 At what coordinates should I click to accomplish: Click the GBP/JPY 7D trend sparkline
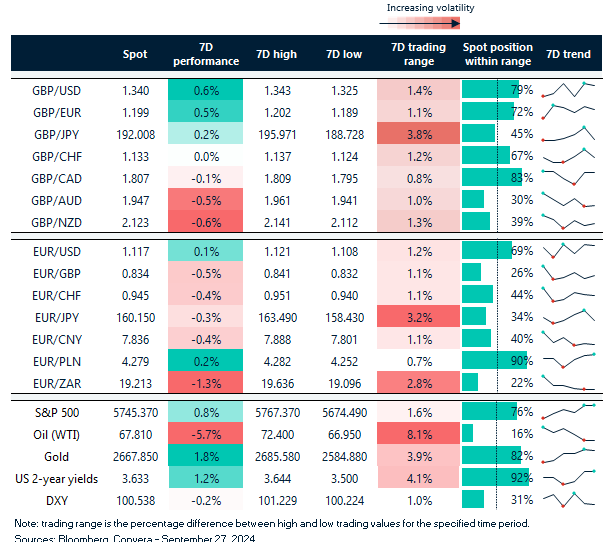(569, 133)
